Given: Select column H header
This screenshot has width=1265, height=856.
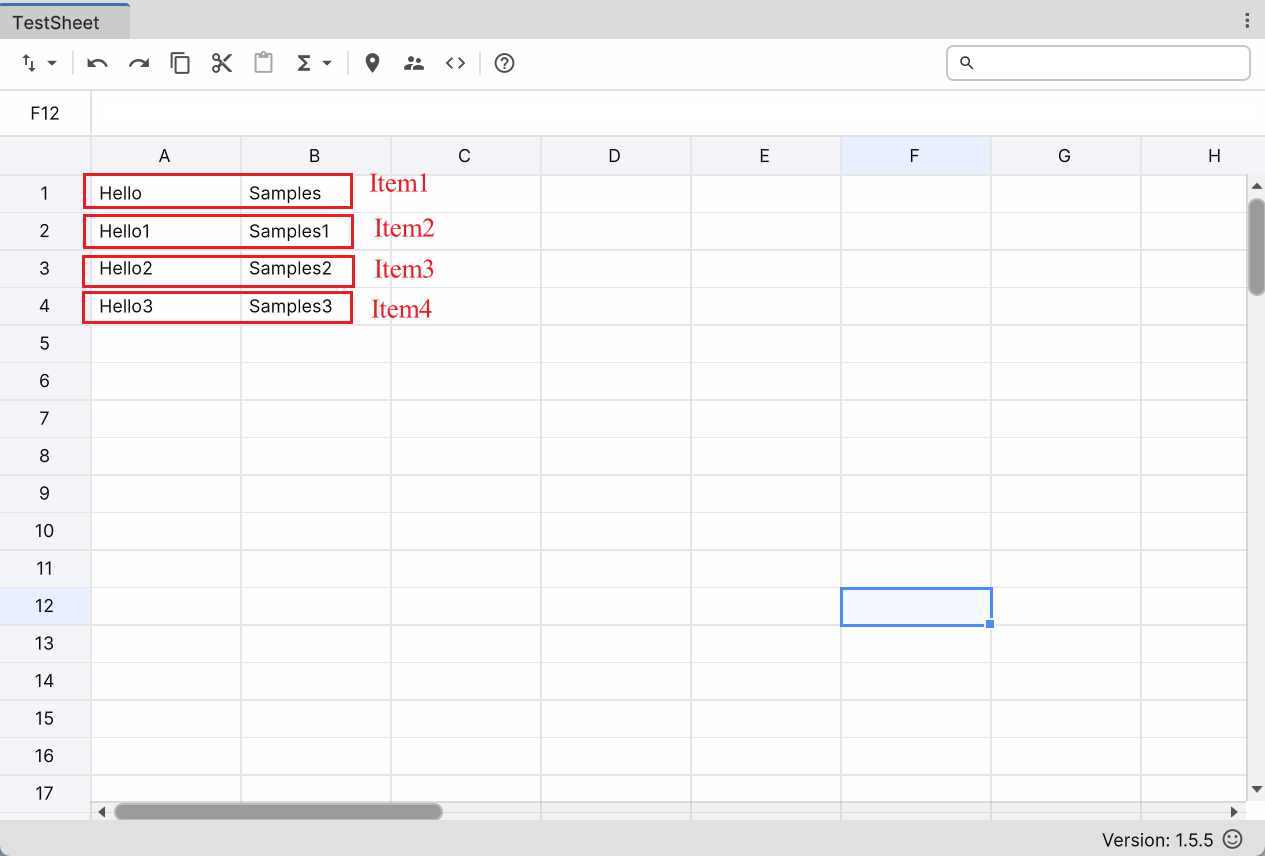Looking at the screenshot, I should click(x=1203, y=155).
